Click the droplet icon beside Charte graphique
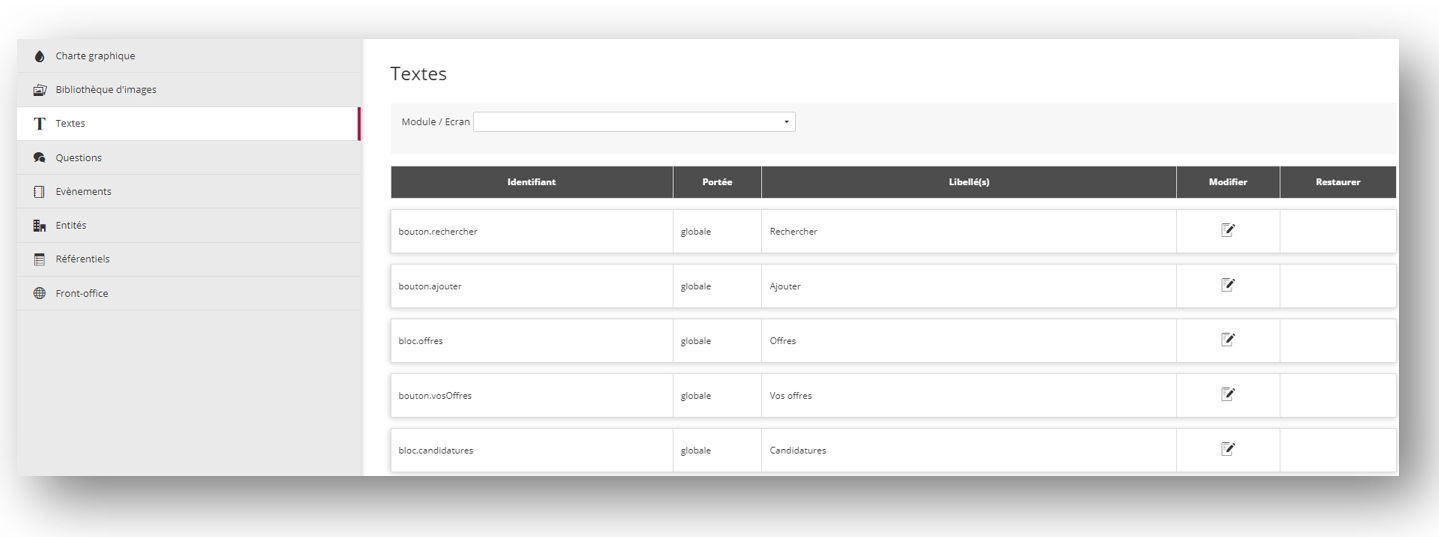 click(x=40, y=56)
